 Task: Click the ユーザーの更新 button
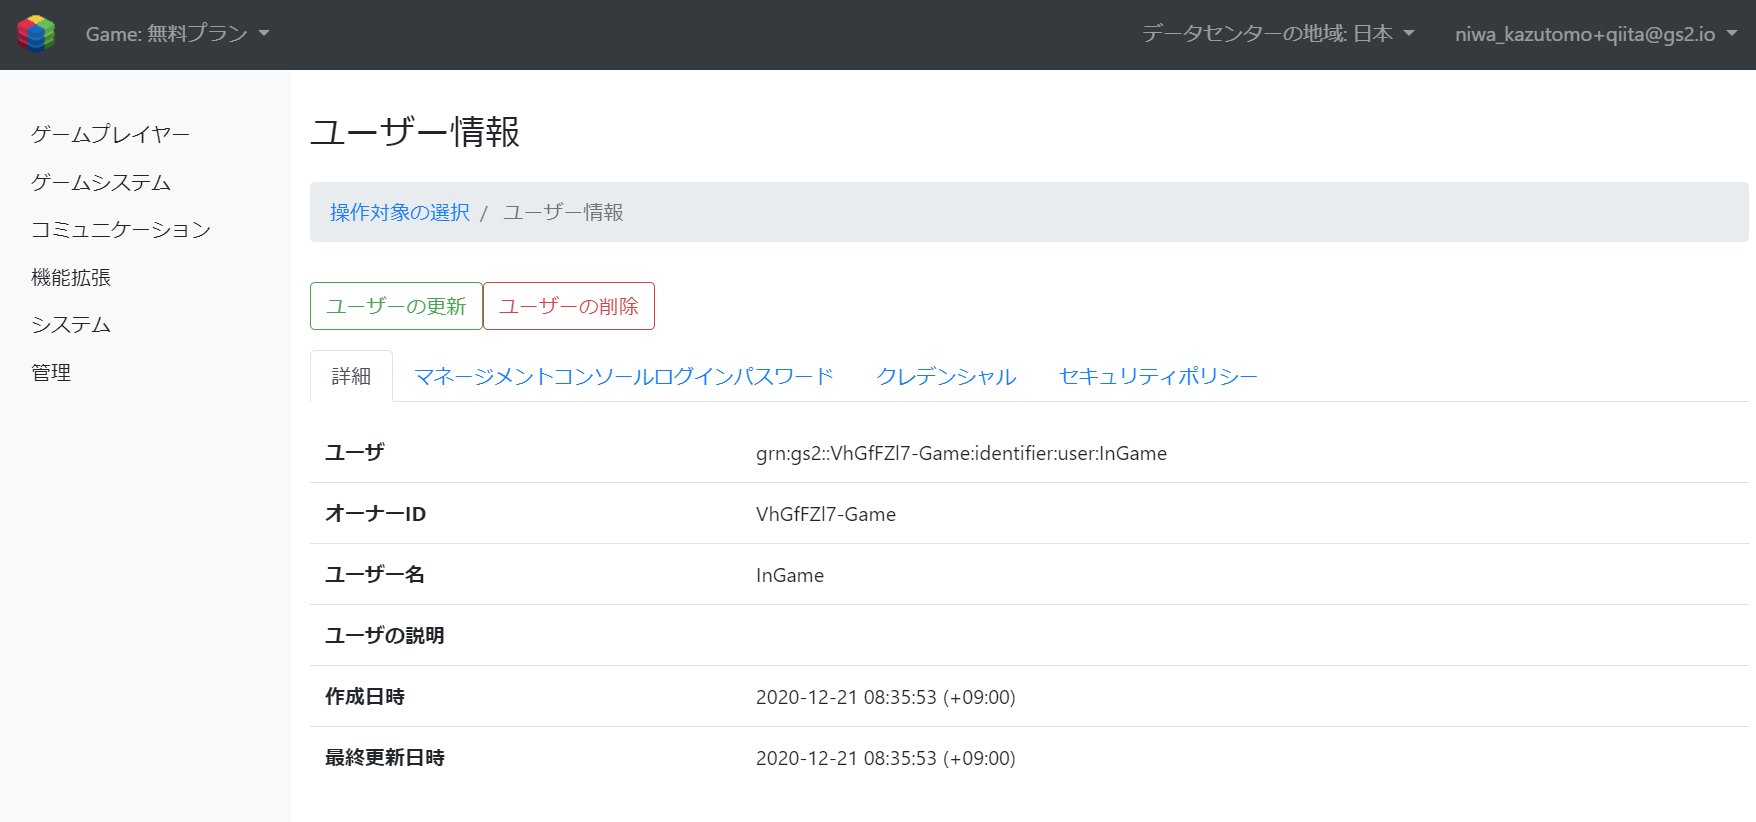[x=396, y=306]
